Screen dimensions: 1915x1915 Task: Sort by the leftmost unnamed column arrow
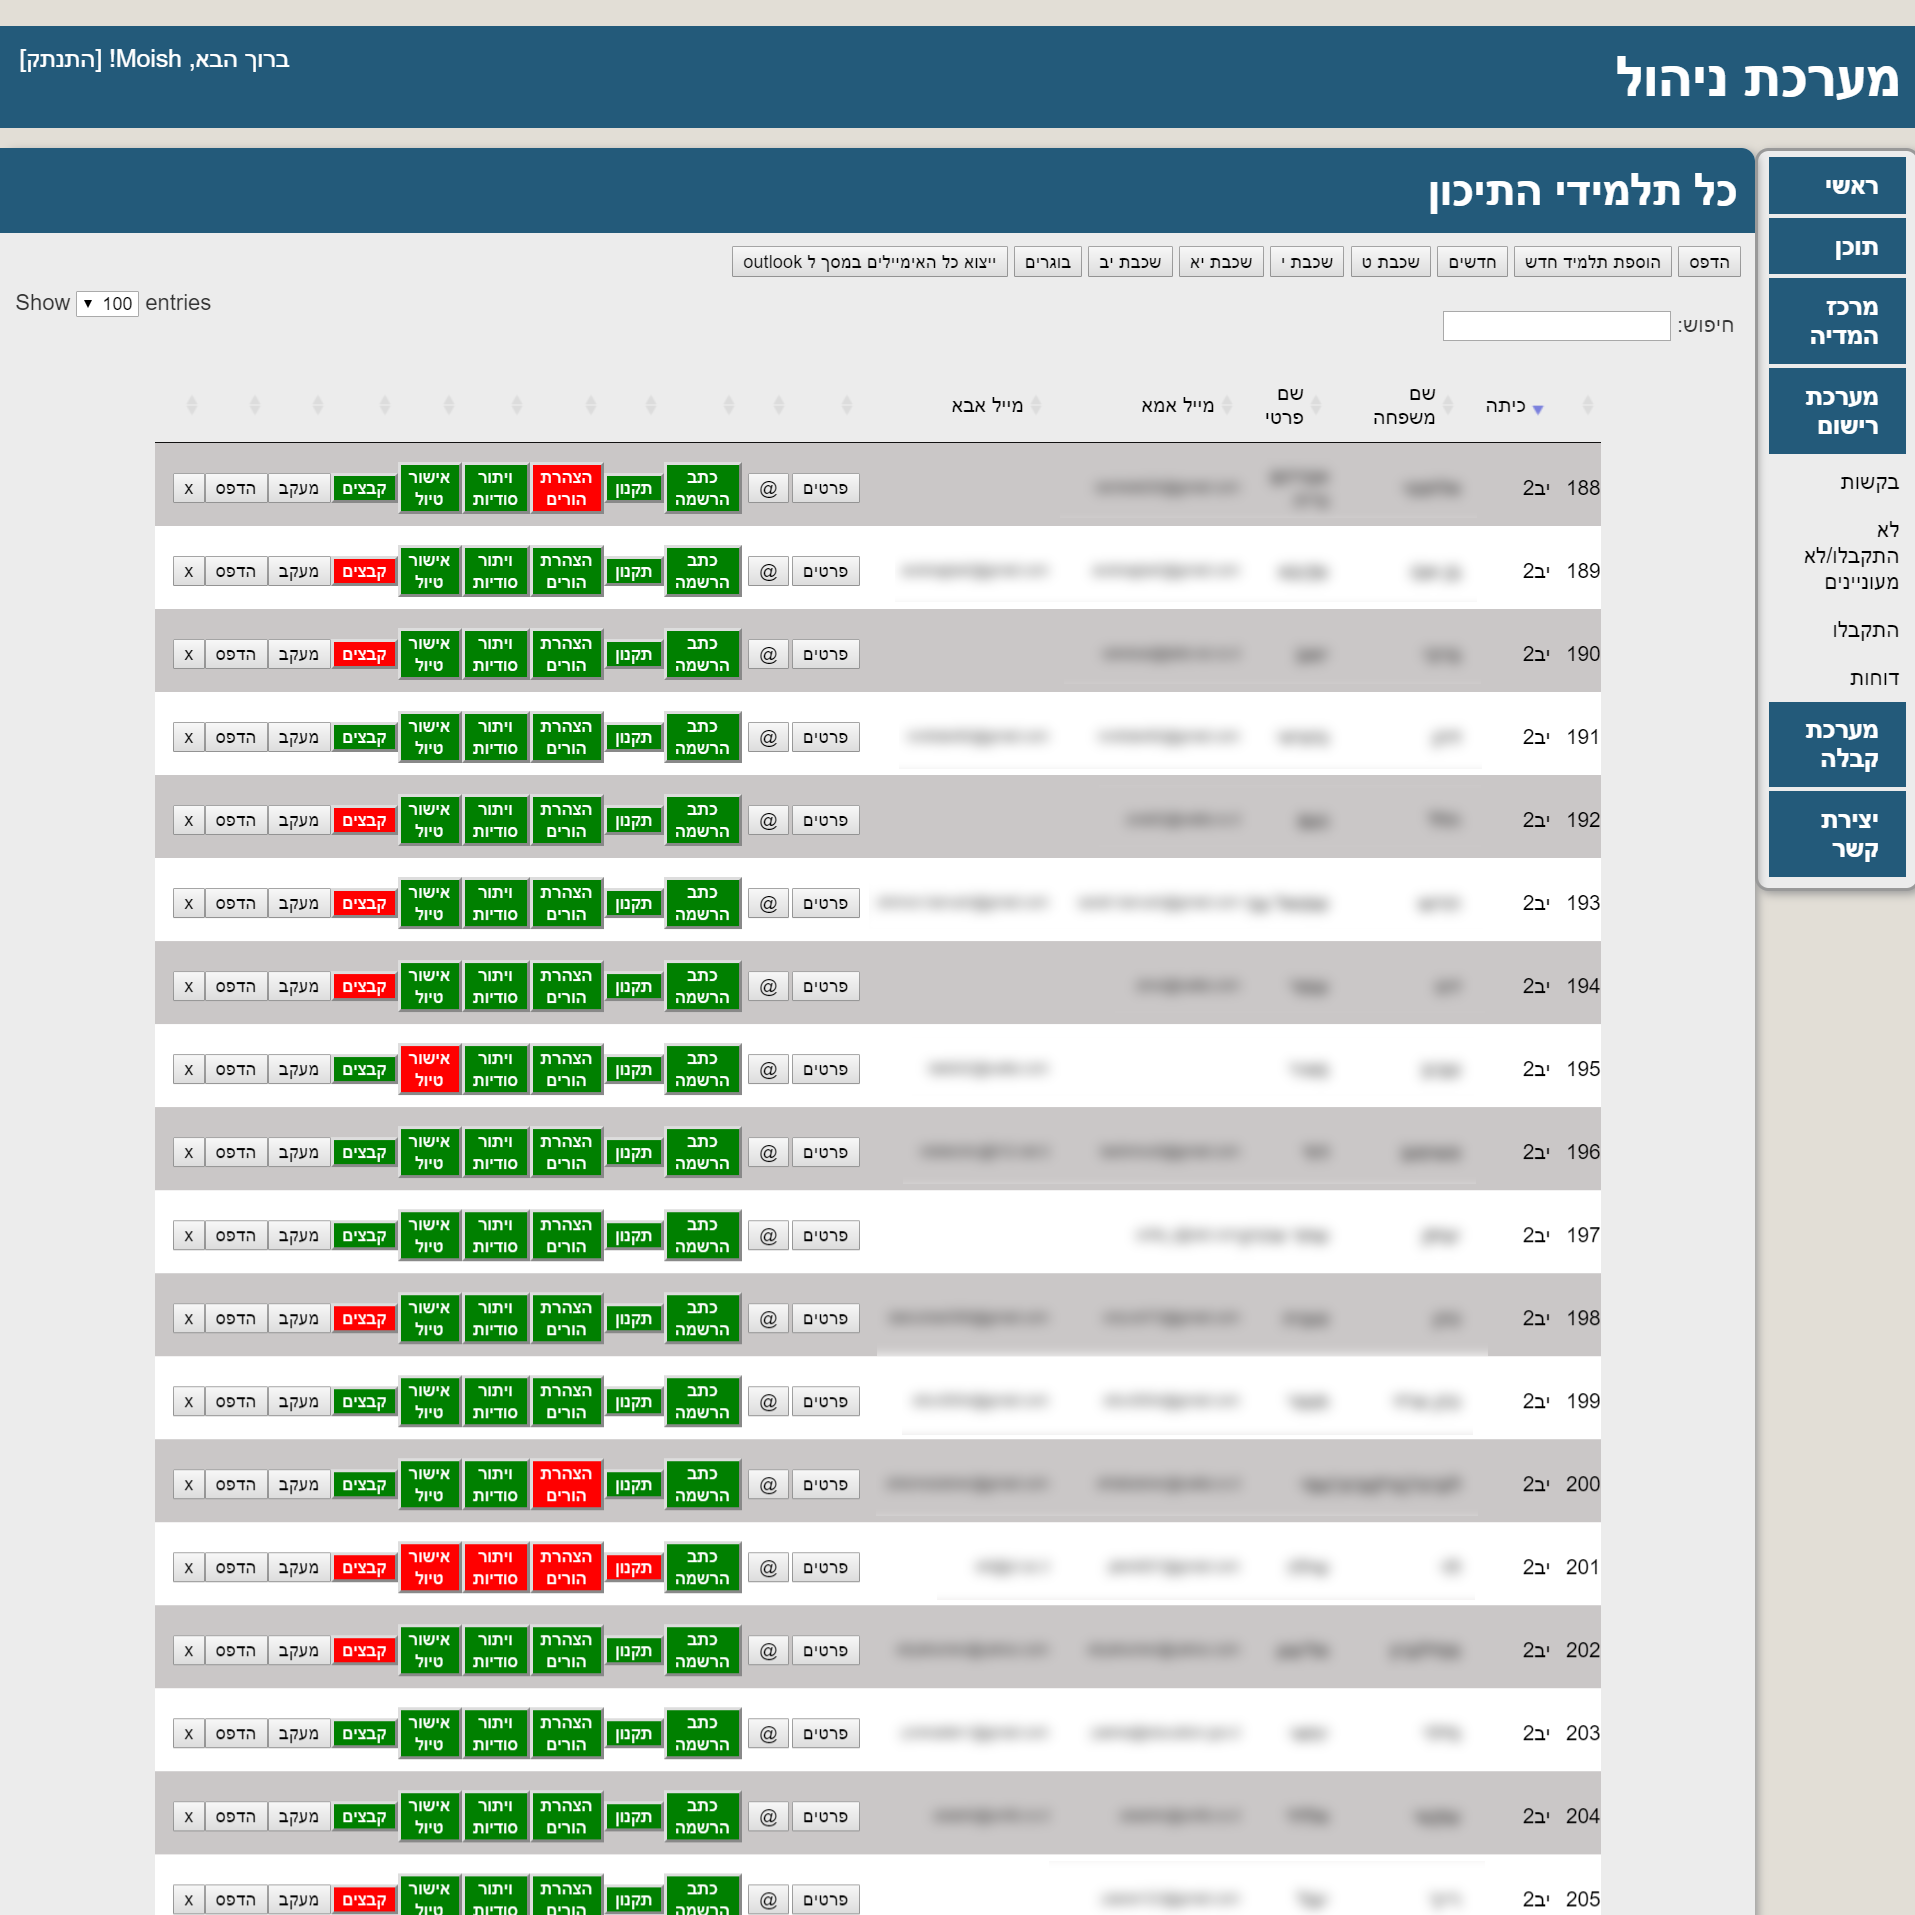pyautogui.click(x=192, y=405)
